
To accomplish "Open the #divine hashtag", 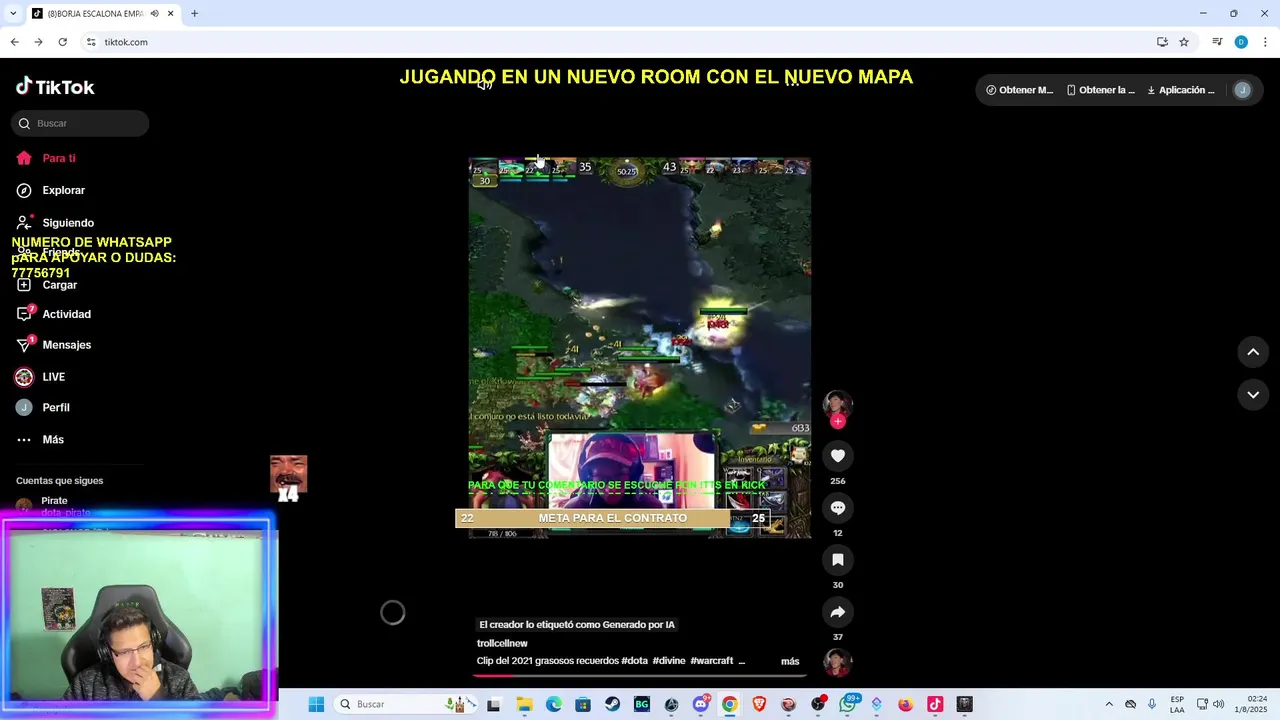I will point(669,661).
